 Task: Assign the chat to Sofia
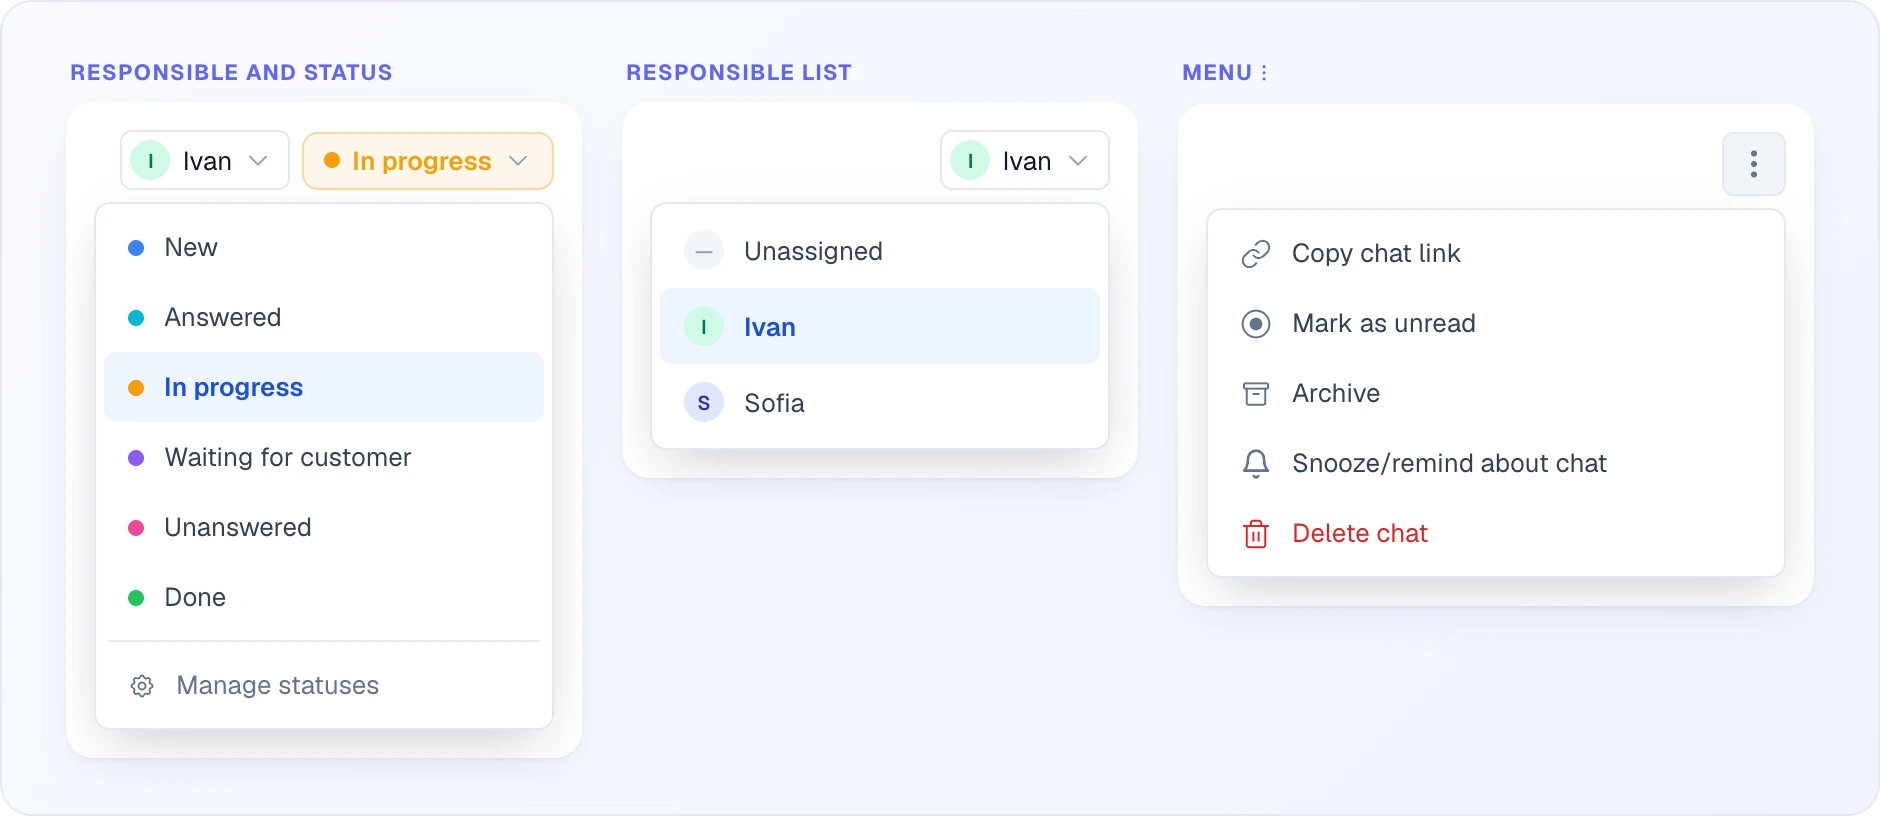[880, 403]
